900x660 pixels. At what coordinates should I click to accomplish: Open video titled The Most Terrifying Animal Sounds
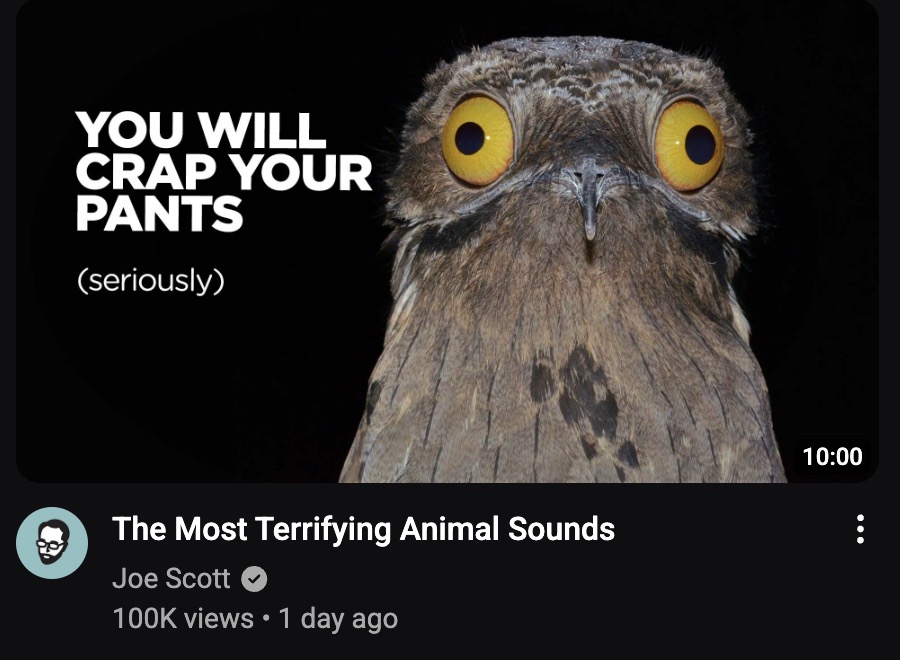pyautogui.click(x=363, y=529)
